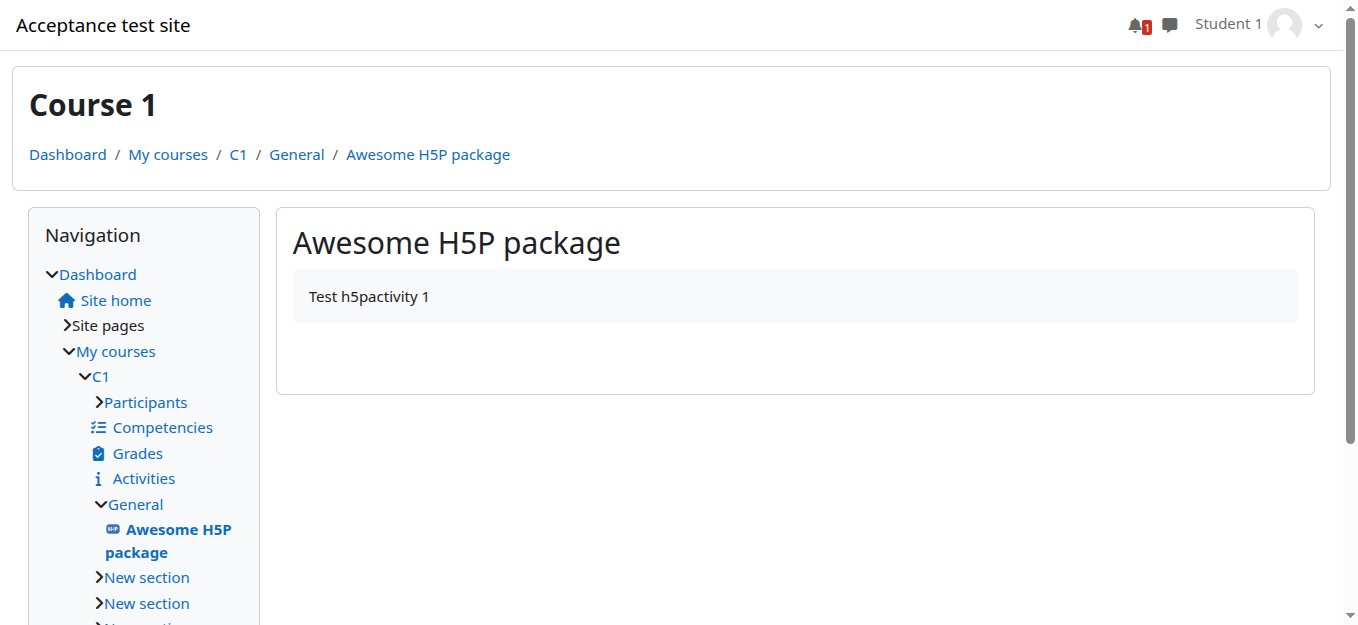Open the notifications bell icon
1358x625 pixels.
1135,25
